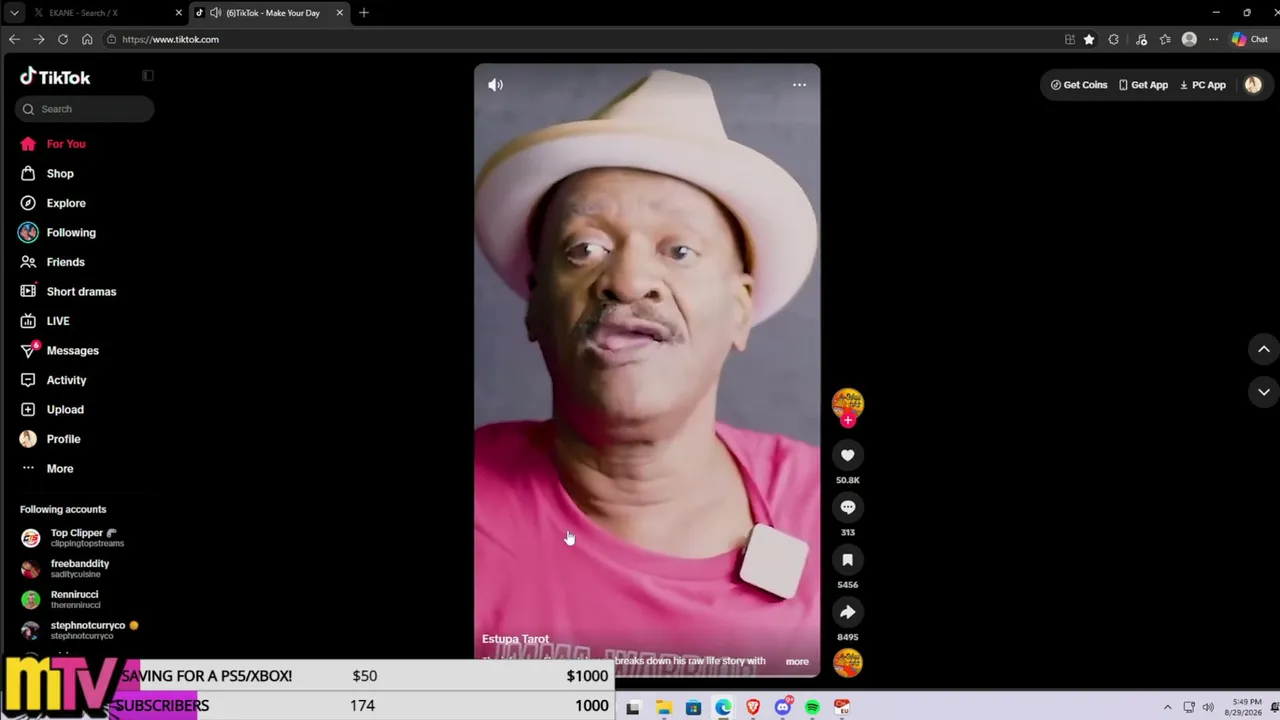Go back in browser history

pos(14,39)
